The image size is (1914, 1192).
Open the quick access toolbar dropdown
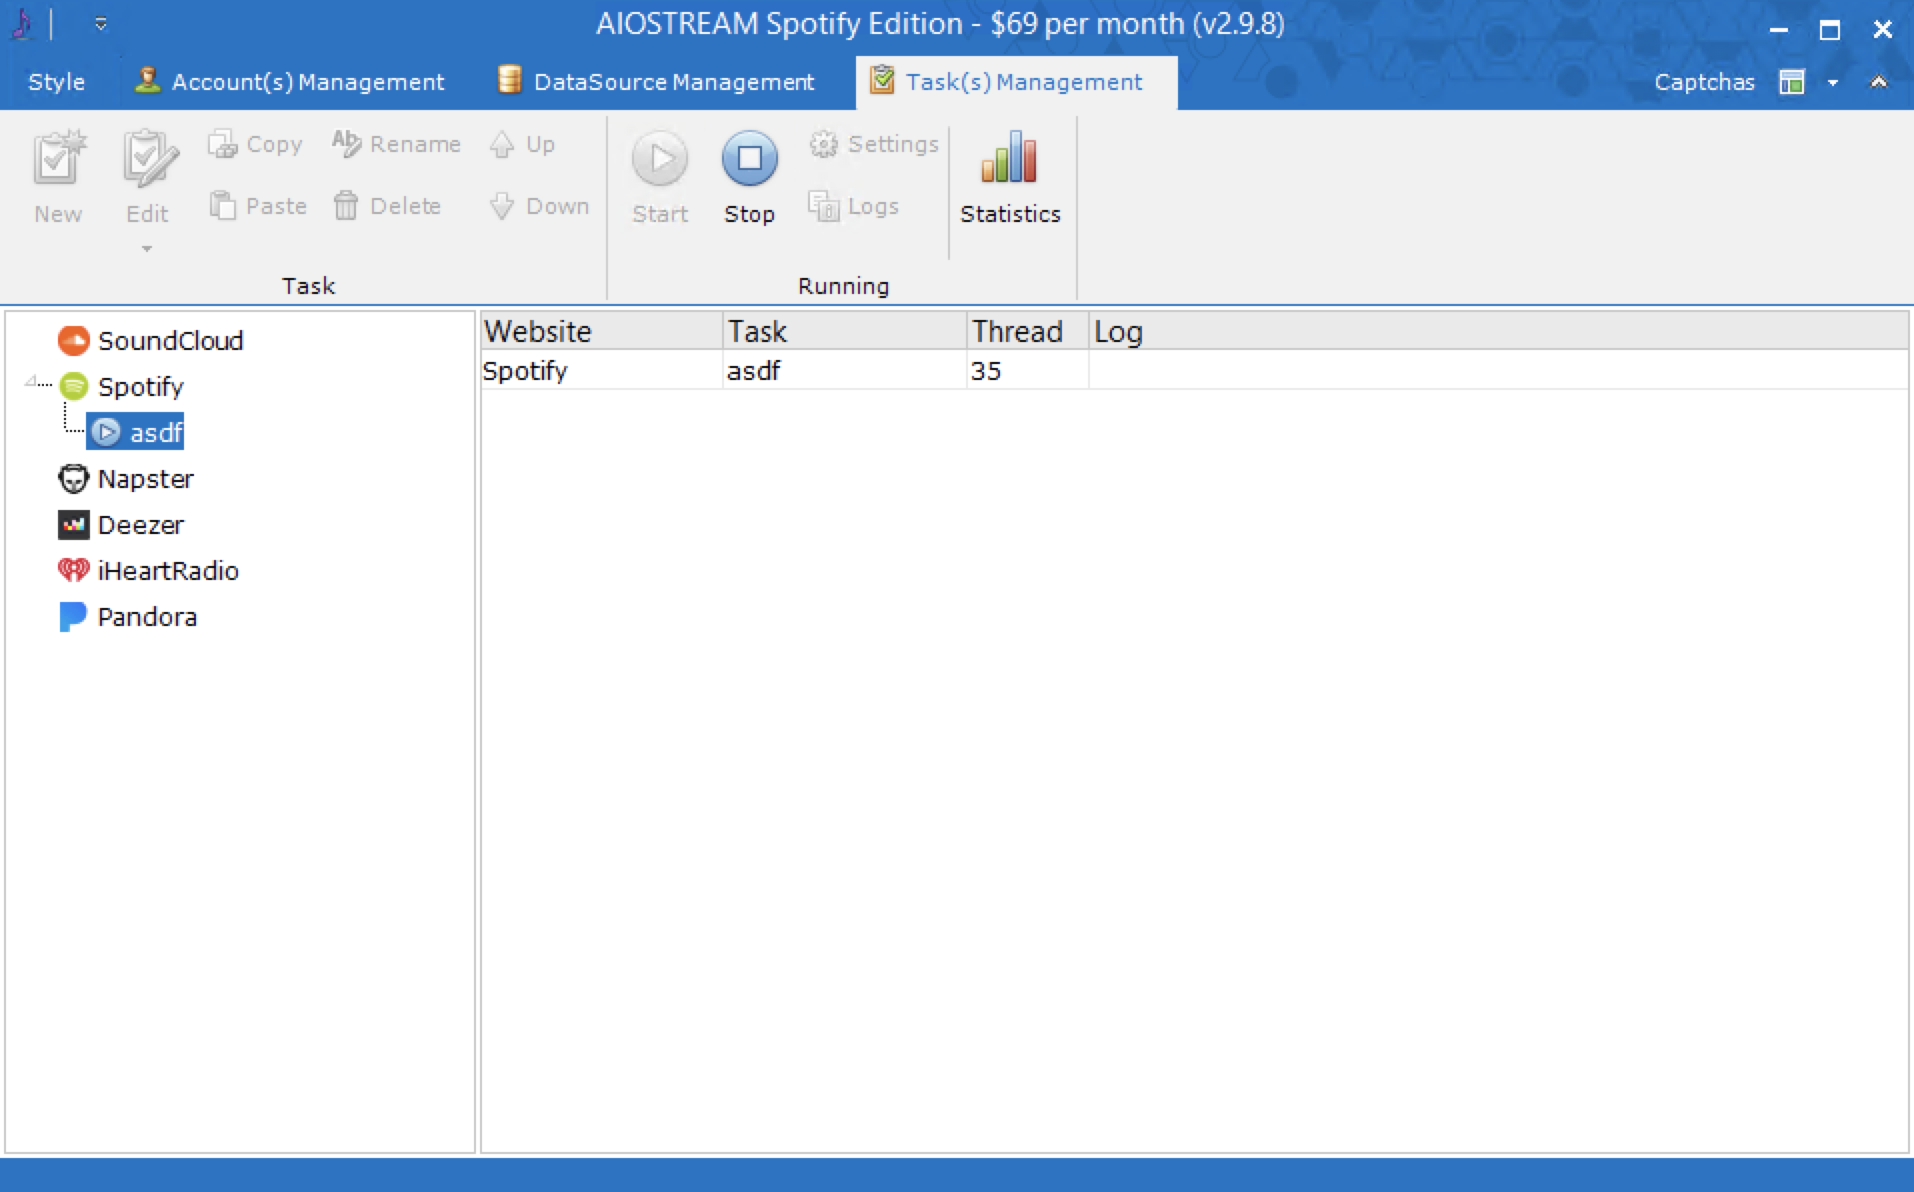point(101,24)
